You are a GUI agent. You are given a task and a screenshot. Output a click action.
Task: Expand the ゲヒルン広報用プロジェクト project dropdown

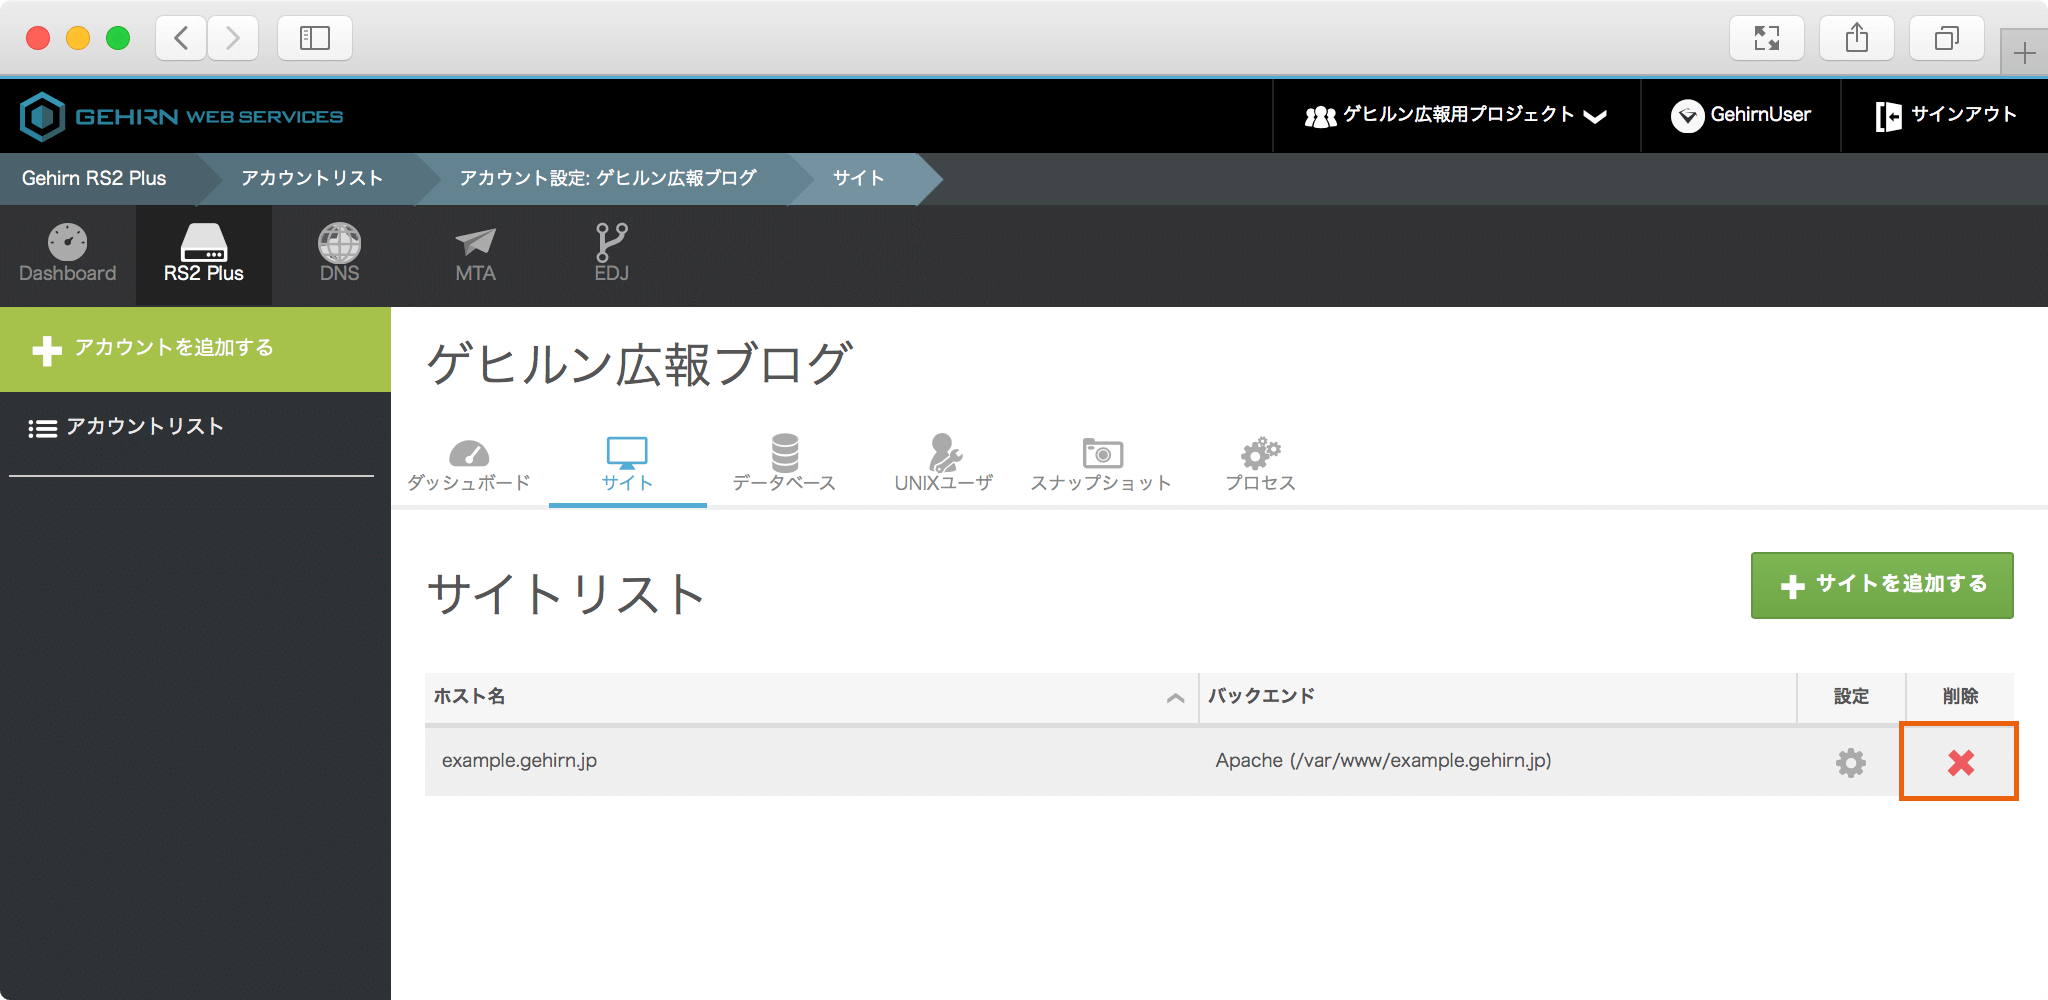click(x=1456, y=116)
